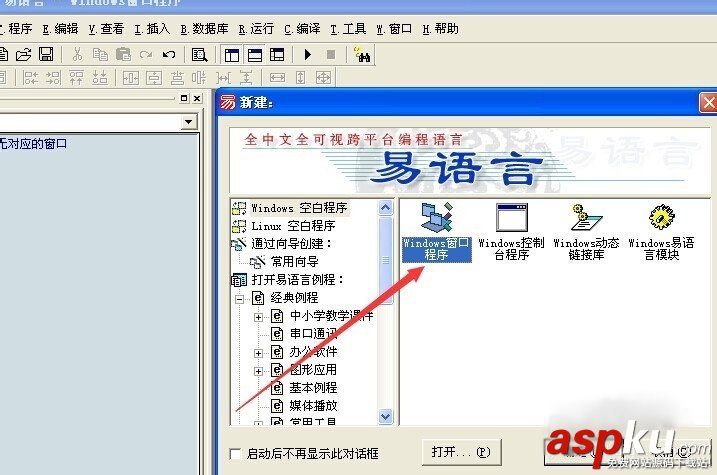Image resolution: width=717 pixels, height=475 pixels.
Task: Expand the 中小学教学课件 tree node
Action: click(258, 317)
